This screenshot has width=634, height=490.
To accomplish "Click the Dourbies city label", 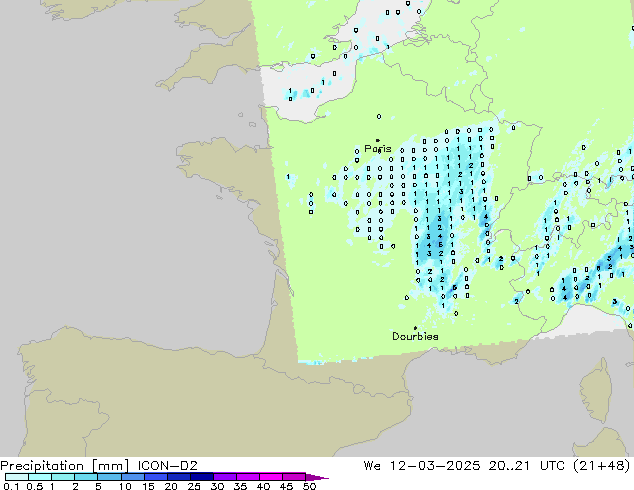I will click(x=415, y=336).
